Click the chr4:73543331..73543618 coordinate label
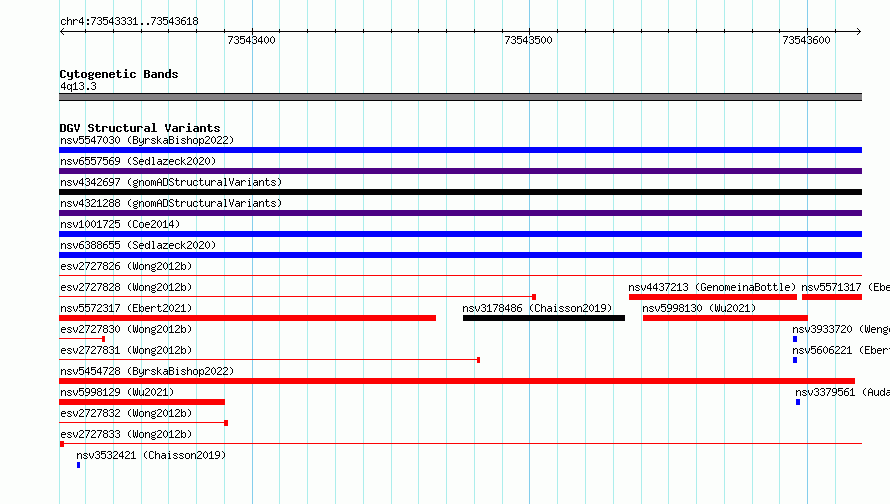890x504 pixels. (x=129, y=22)
